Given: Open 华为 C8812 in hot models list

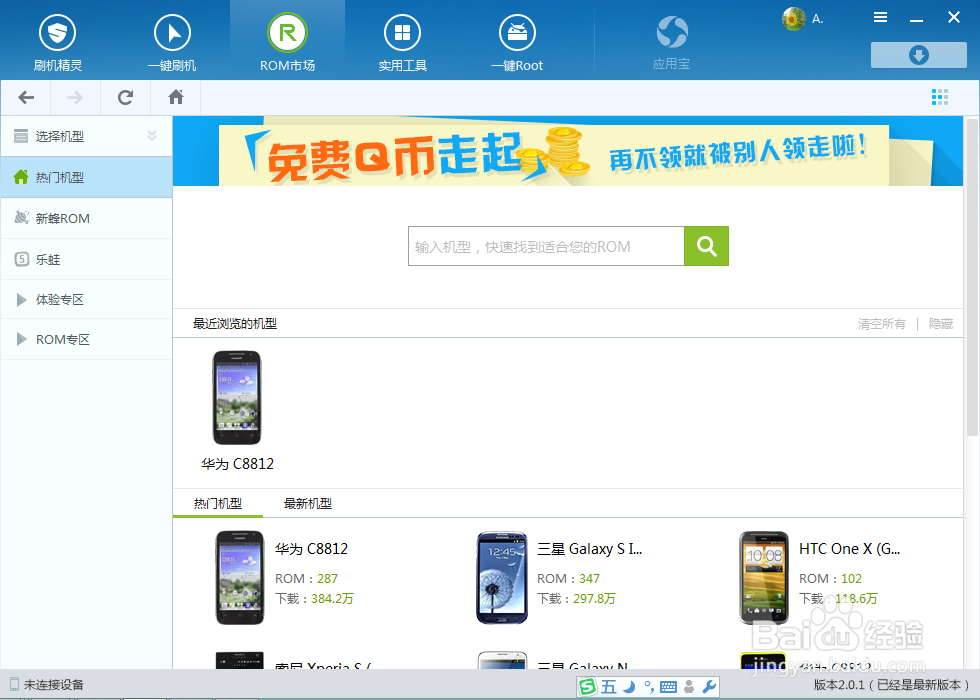Looking at the screenshot, I should pyautogui.click(x=311, y=549).
